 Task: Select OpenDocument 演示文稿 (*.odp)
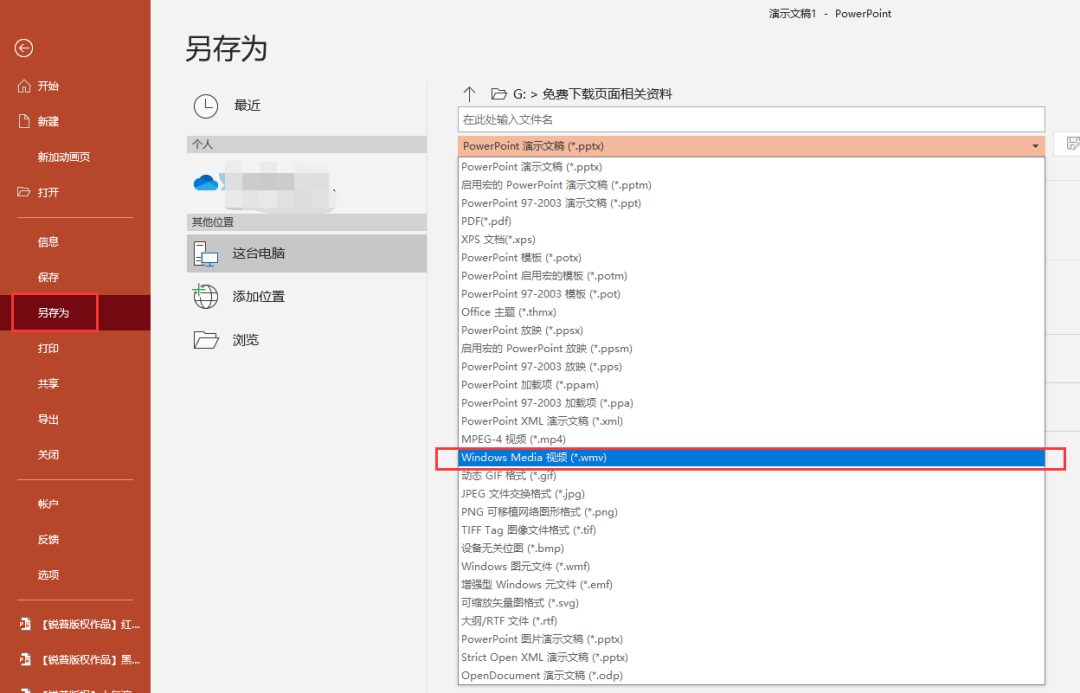pos(751,675)
